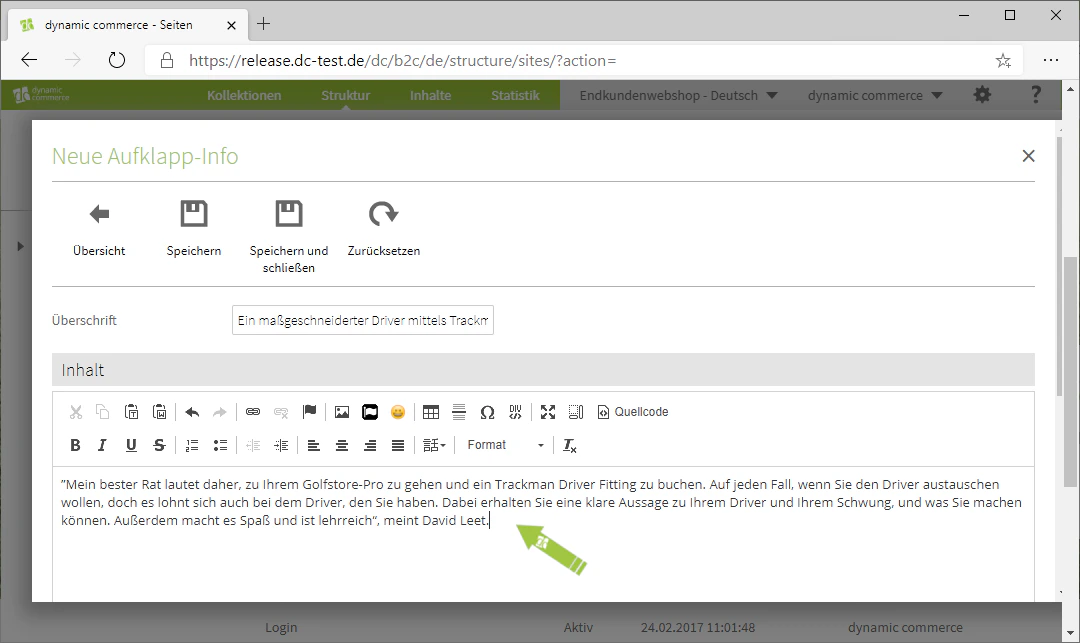
Task: Add page to favorites star
Action: (1004, 61)
